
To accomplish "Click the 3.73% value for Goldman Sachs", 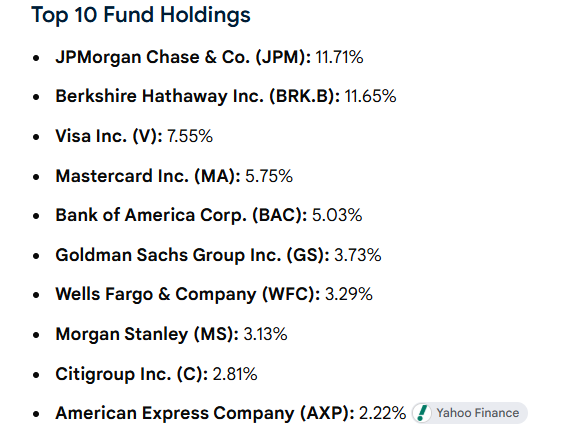I will 358,255.
